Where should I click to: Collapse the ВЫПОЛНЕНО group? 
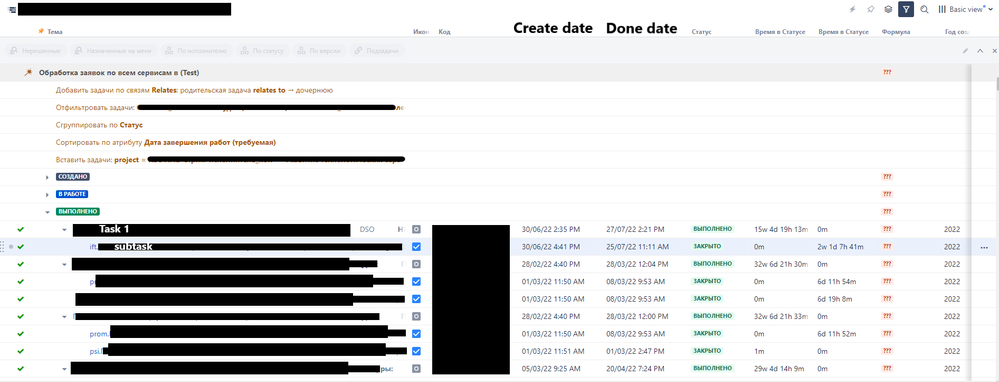pos(47,212)
